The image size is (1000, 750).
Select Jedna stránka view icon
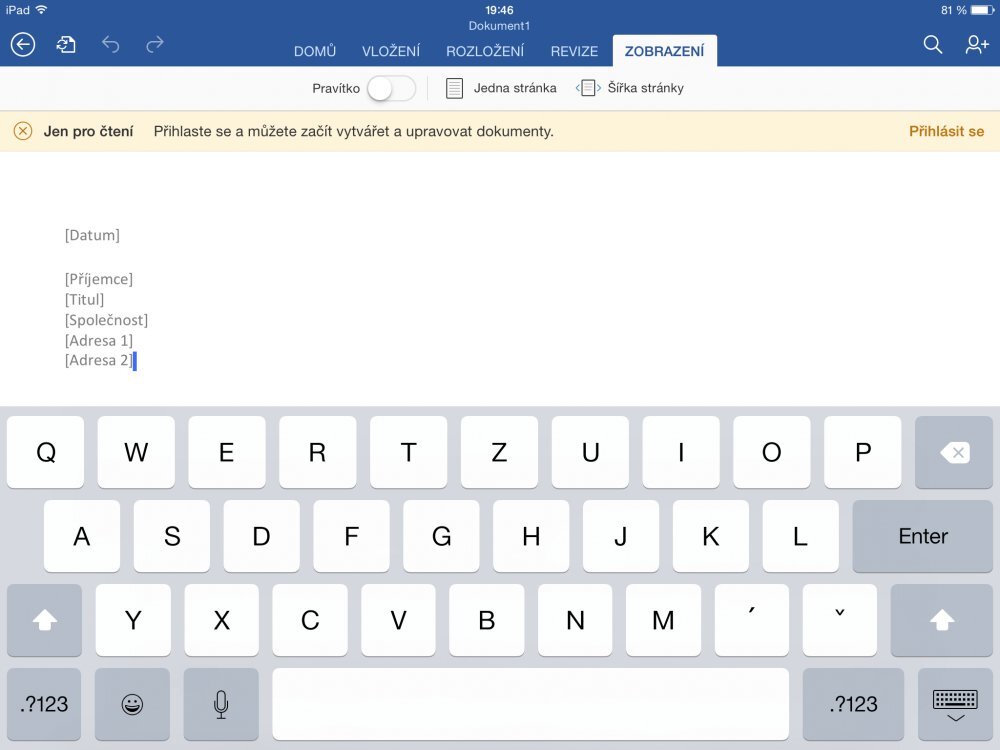point(453,88)
